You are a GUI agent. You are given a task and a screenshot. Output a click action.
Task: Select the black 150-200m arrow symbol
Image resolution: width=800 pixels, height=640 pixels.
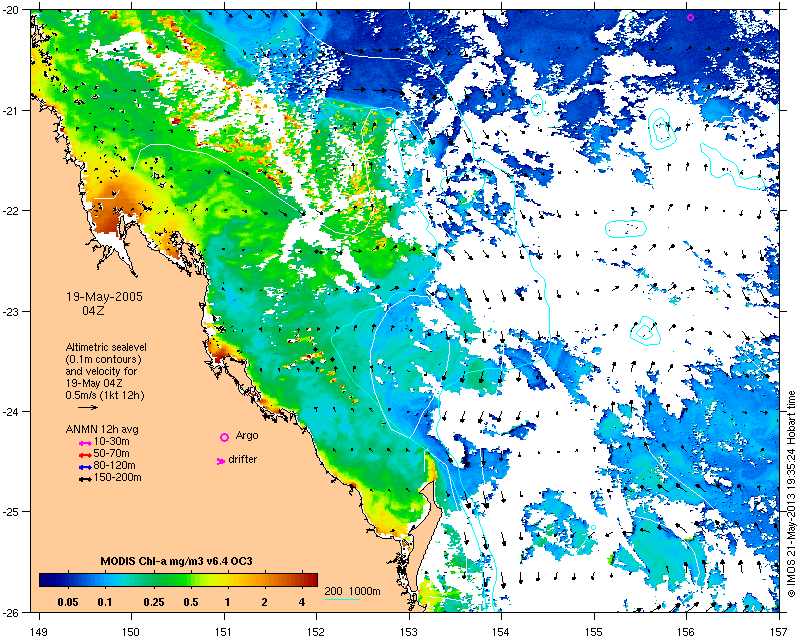(x=85, y=480)
